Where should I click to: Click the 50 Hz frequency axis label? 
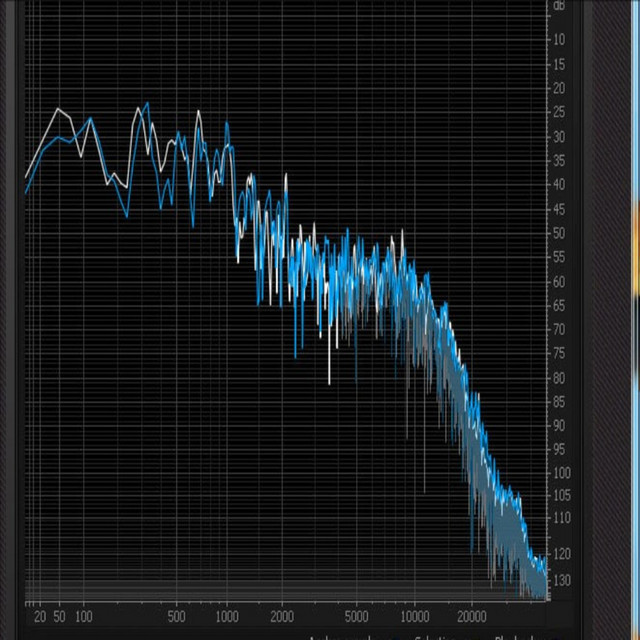[60, 616]
